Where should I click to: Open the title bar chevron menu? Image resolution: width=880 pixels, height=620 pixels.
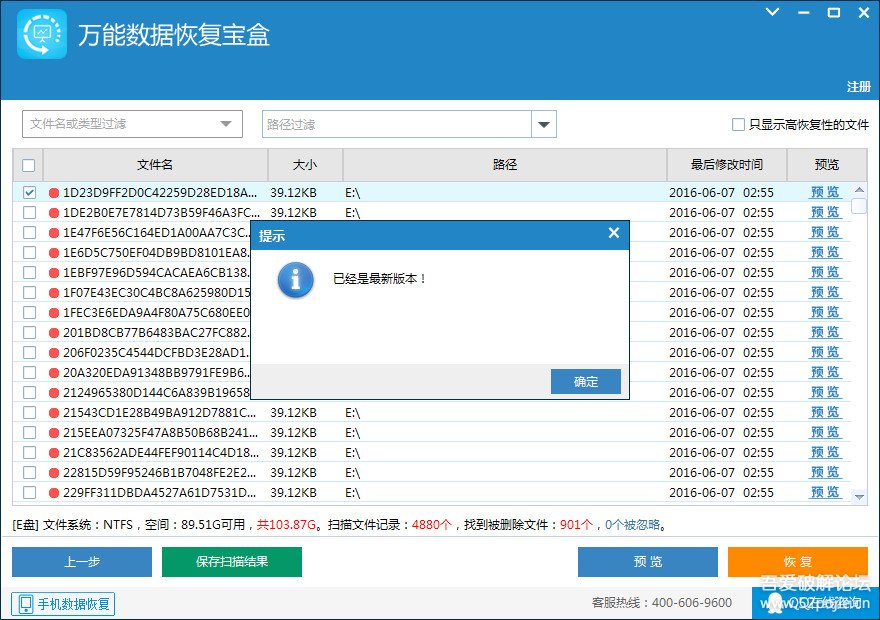772,13
